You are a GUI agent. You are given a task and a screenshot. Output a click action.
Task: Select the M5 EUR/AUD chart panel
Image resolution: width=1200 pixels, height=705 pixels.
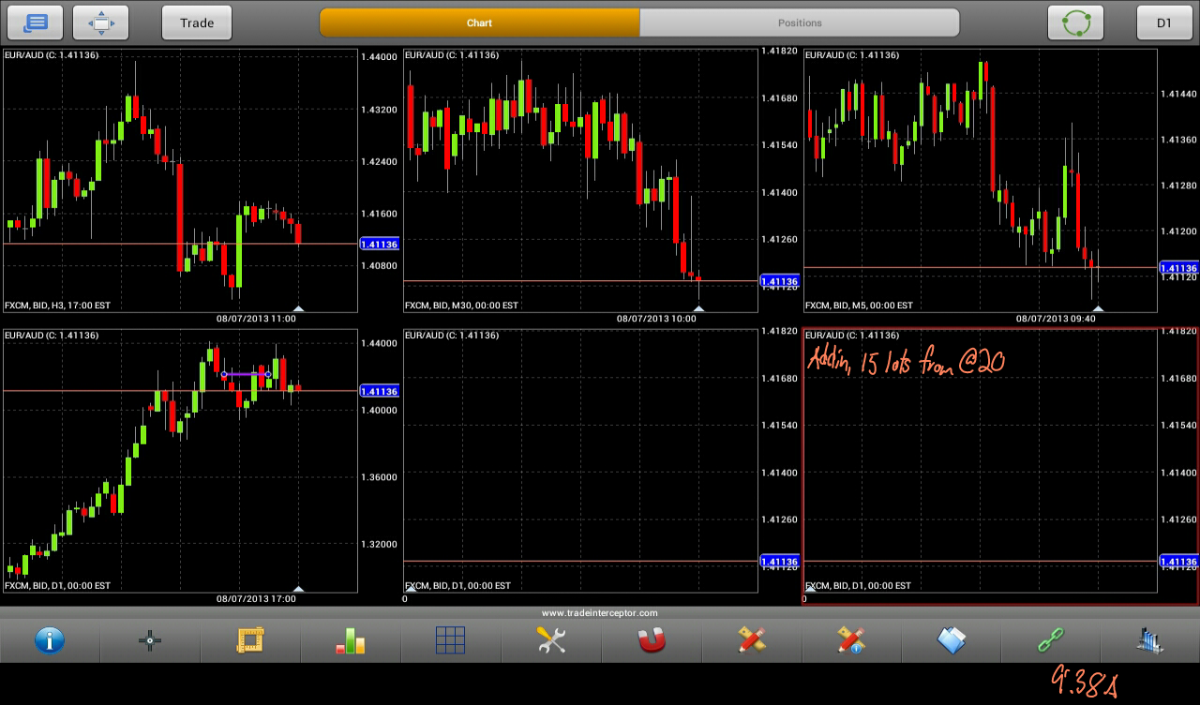980,180
